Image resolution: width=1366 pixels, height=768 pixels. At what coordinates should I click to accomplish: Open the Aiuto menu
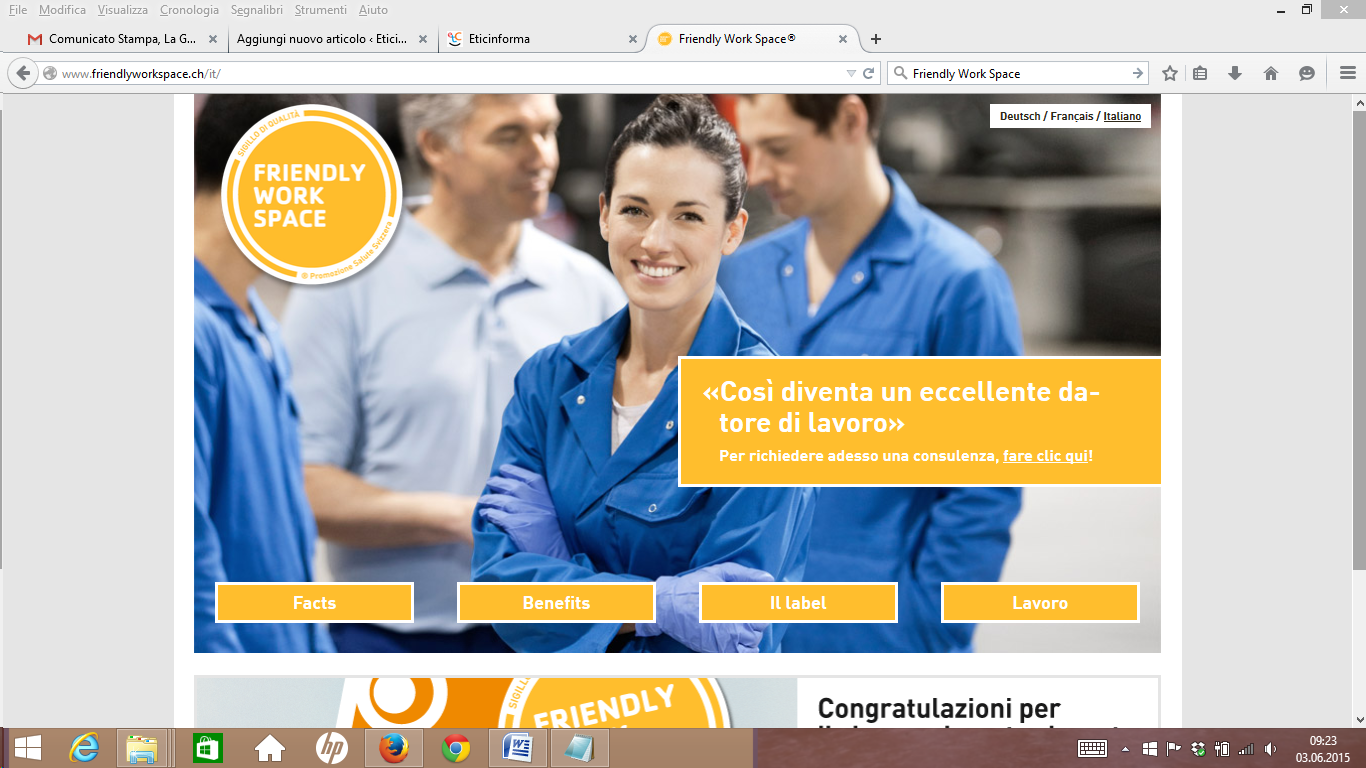373,10
